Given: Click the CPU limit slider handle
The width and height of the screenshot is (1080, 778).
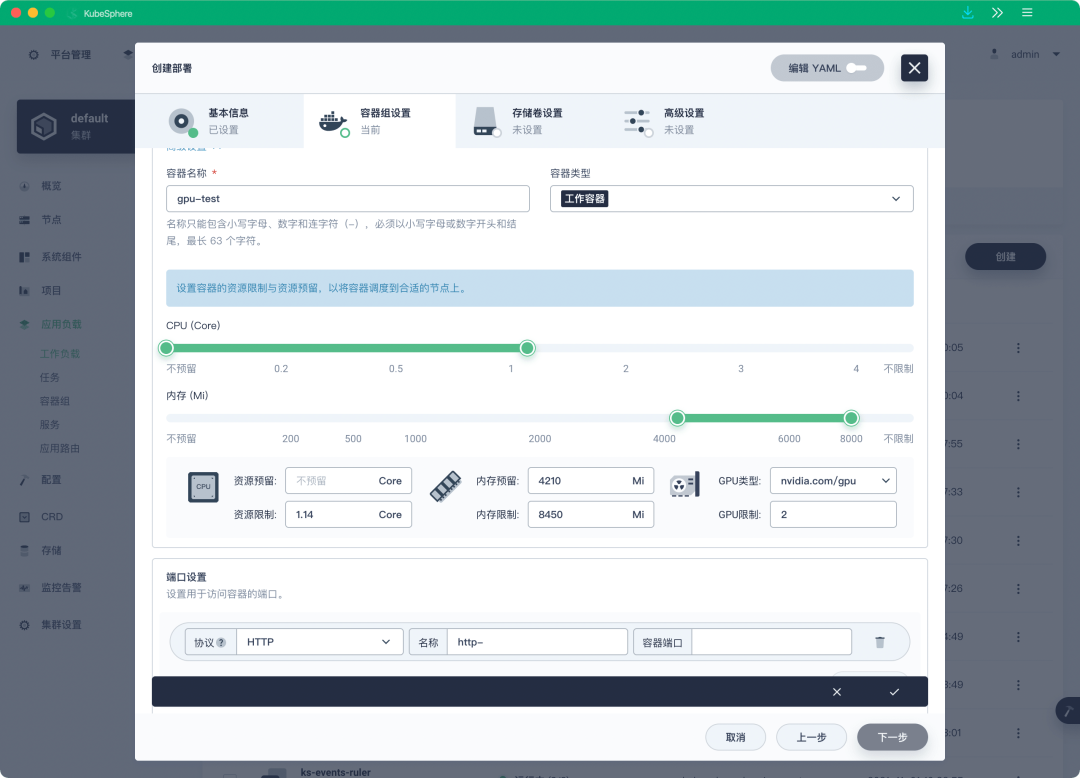Looking at the screenshot, I should pyautogui.click(x=528, y=348).
